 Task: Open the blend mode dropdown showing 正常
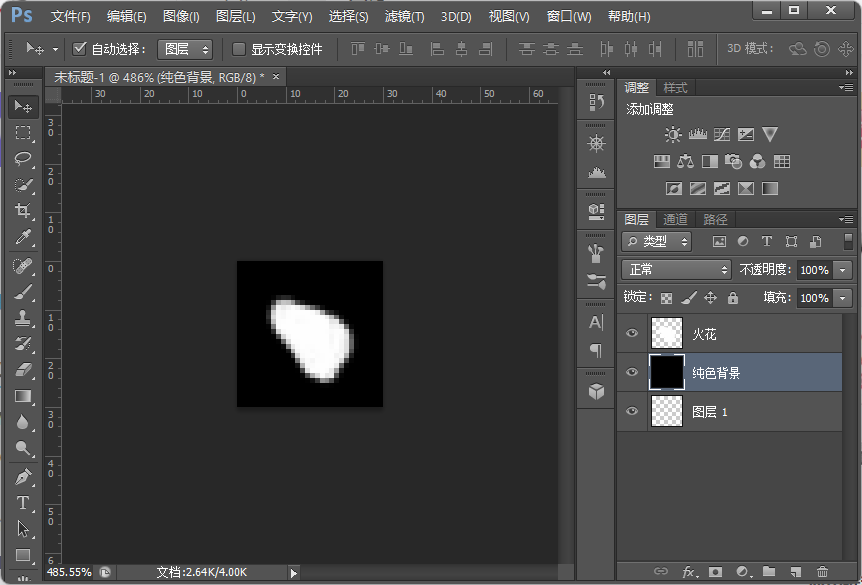tap(675, 269)
